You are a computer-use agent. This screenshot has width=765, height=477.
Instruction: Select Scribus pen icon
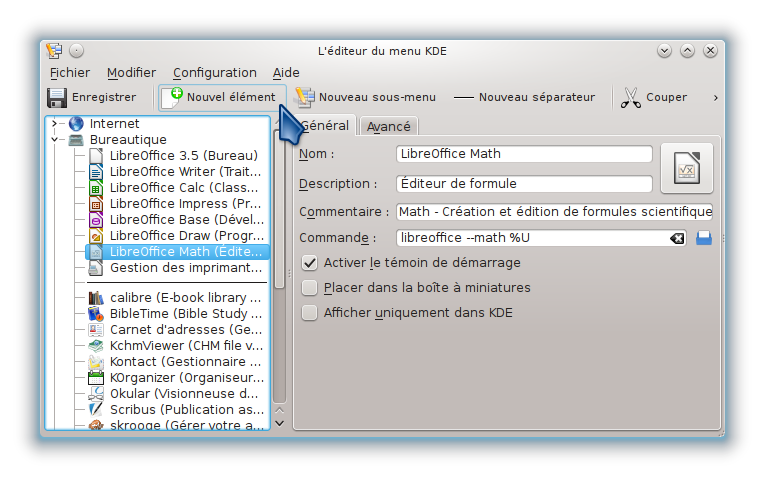96,410
